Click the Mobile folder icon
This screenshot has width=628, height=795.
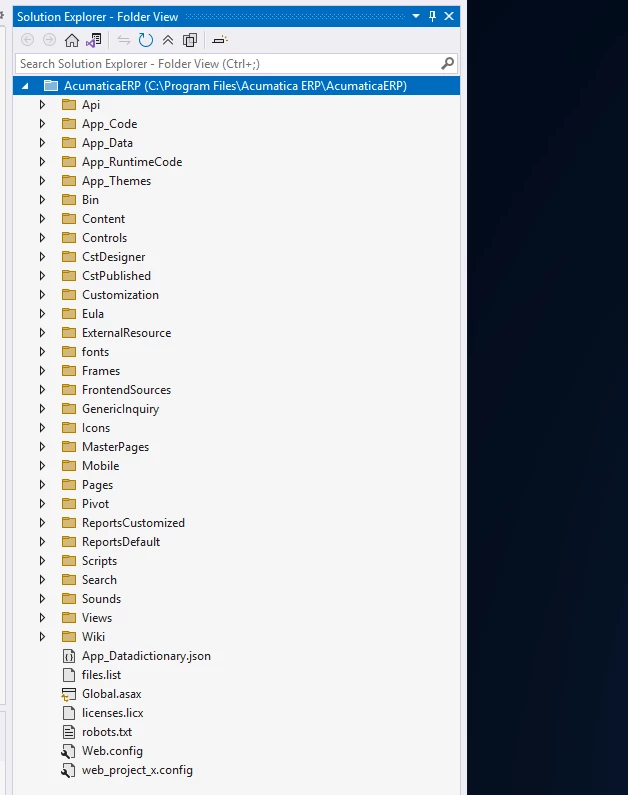69,466
